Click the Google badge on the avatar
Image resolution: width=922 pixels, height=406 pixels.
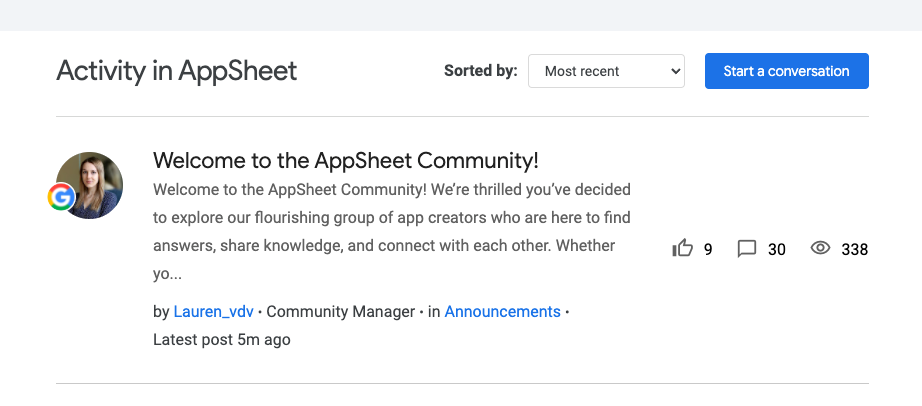pos(61,197)
